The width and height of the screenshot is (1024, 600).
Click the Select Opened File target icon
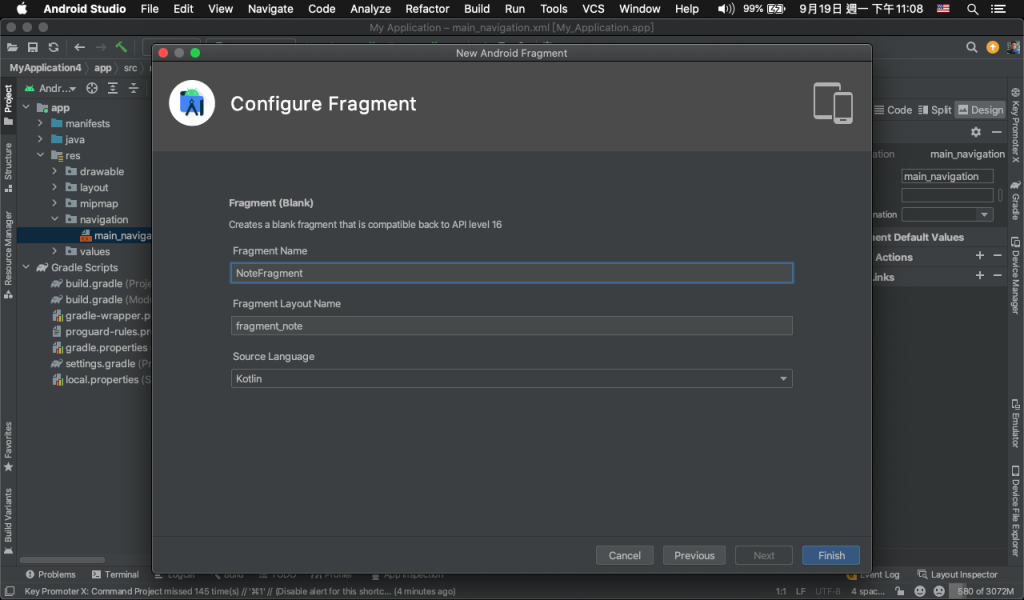(92, 88)
